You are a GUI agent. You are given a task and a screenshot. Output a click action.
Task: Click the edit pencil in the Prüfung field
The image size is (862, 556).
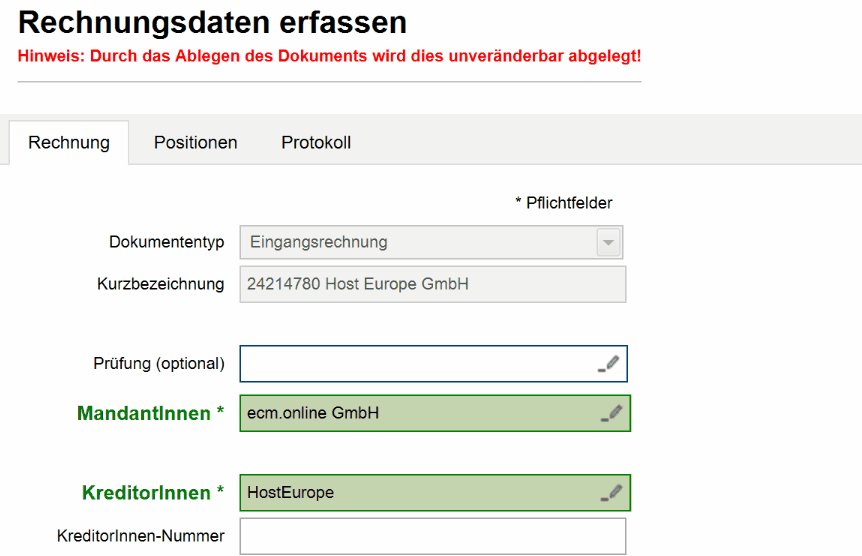(x=609, y=364)
